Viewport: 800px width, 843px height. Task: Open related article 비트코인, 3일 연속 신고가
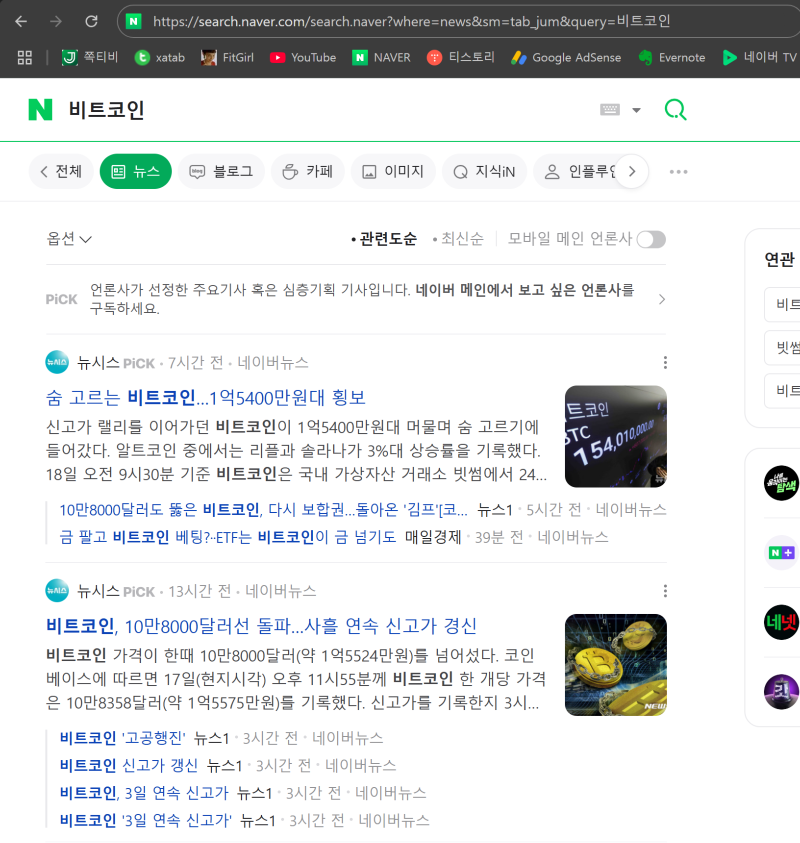click(144, 793)
